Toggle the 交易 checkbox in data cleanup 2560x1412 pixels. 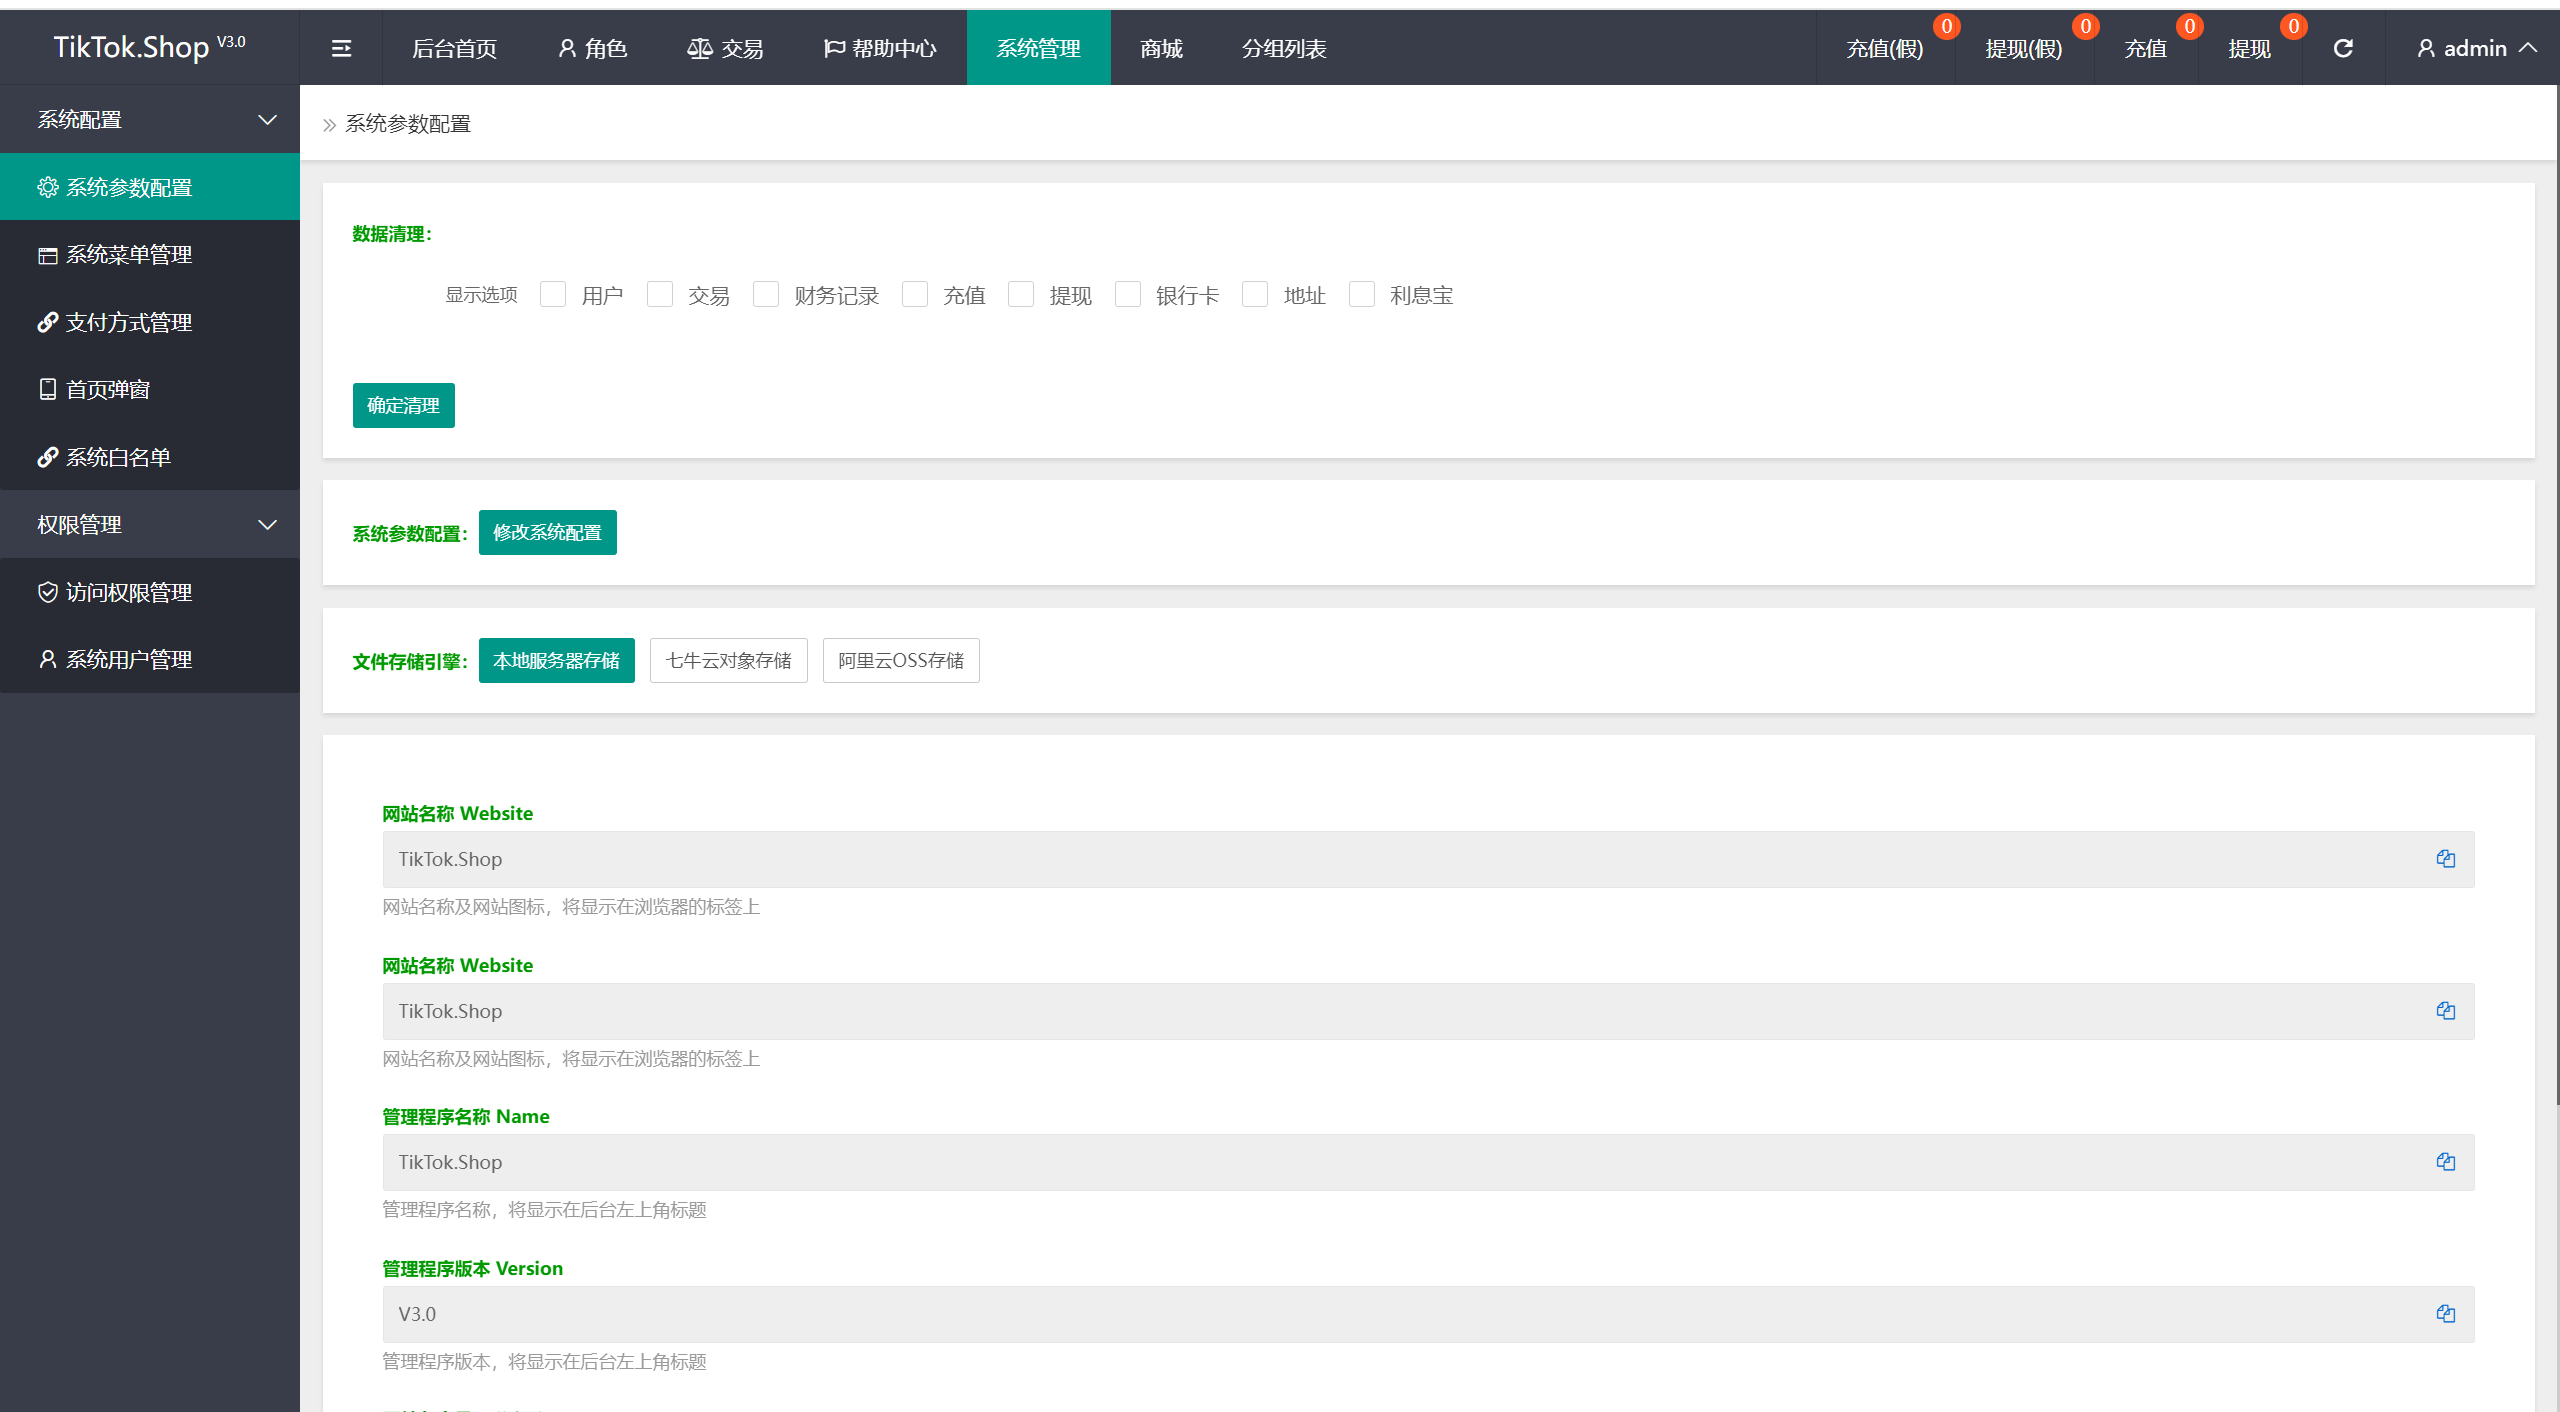659,294
